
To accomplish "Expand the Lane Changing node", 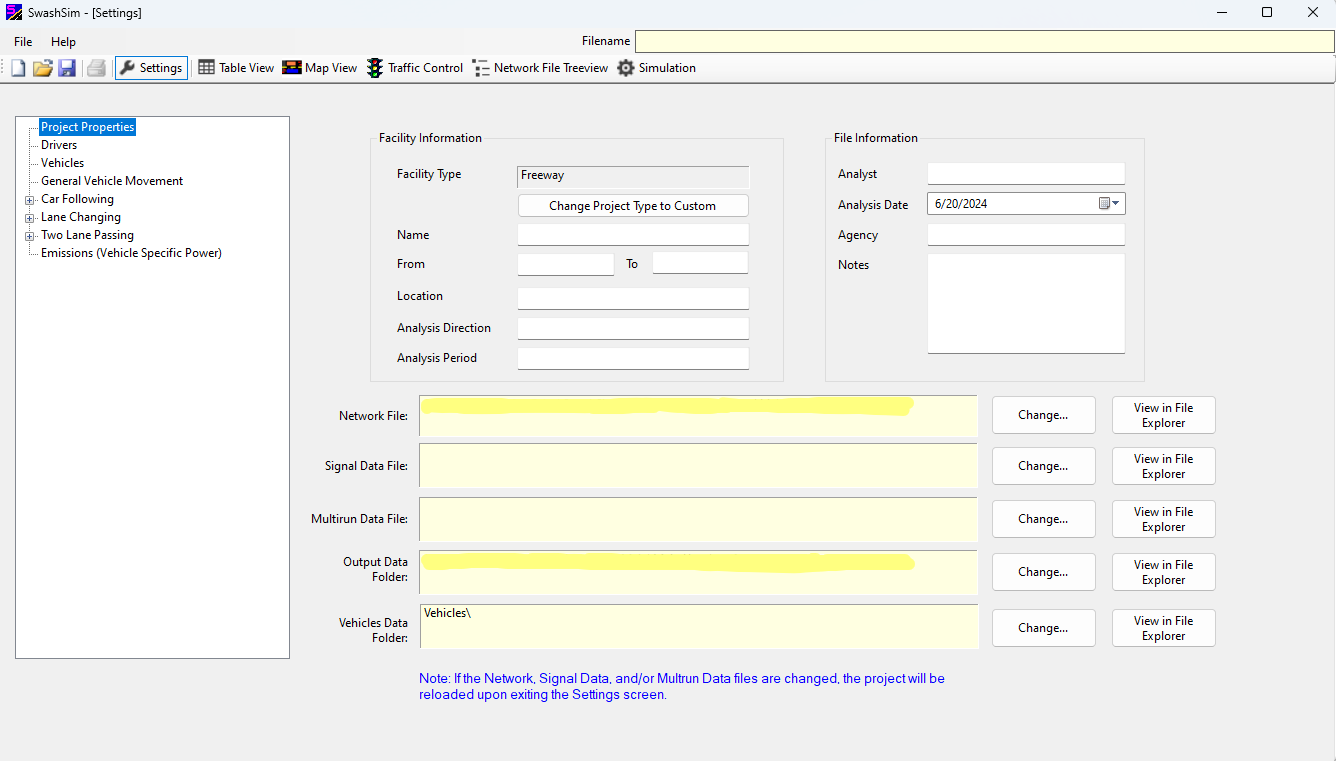I will coord(30,218).
